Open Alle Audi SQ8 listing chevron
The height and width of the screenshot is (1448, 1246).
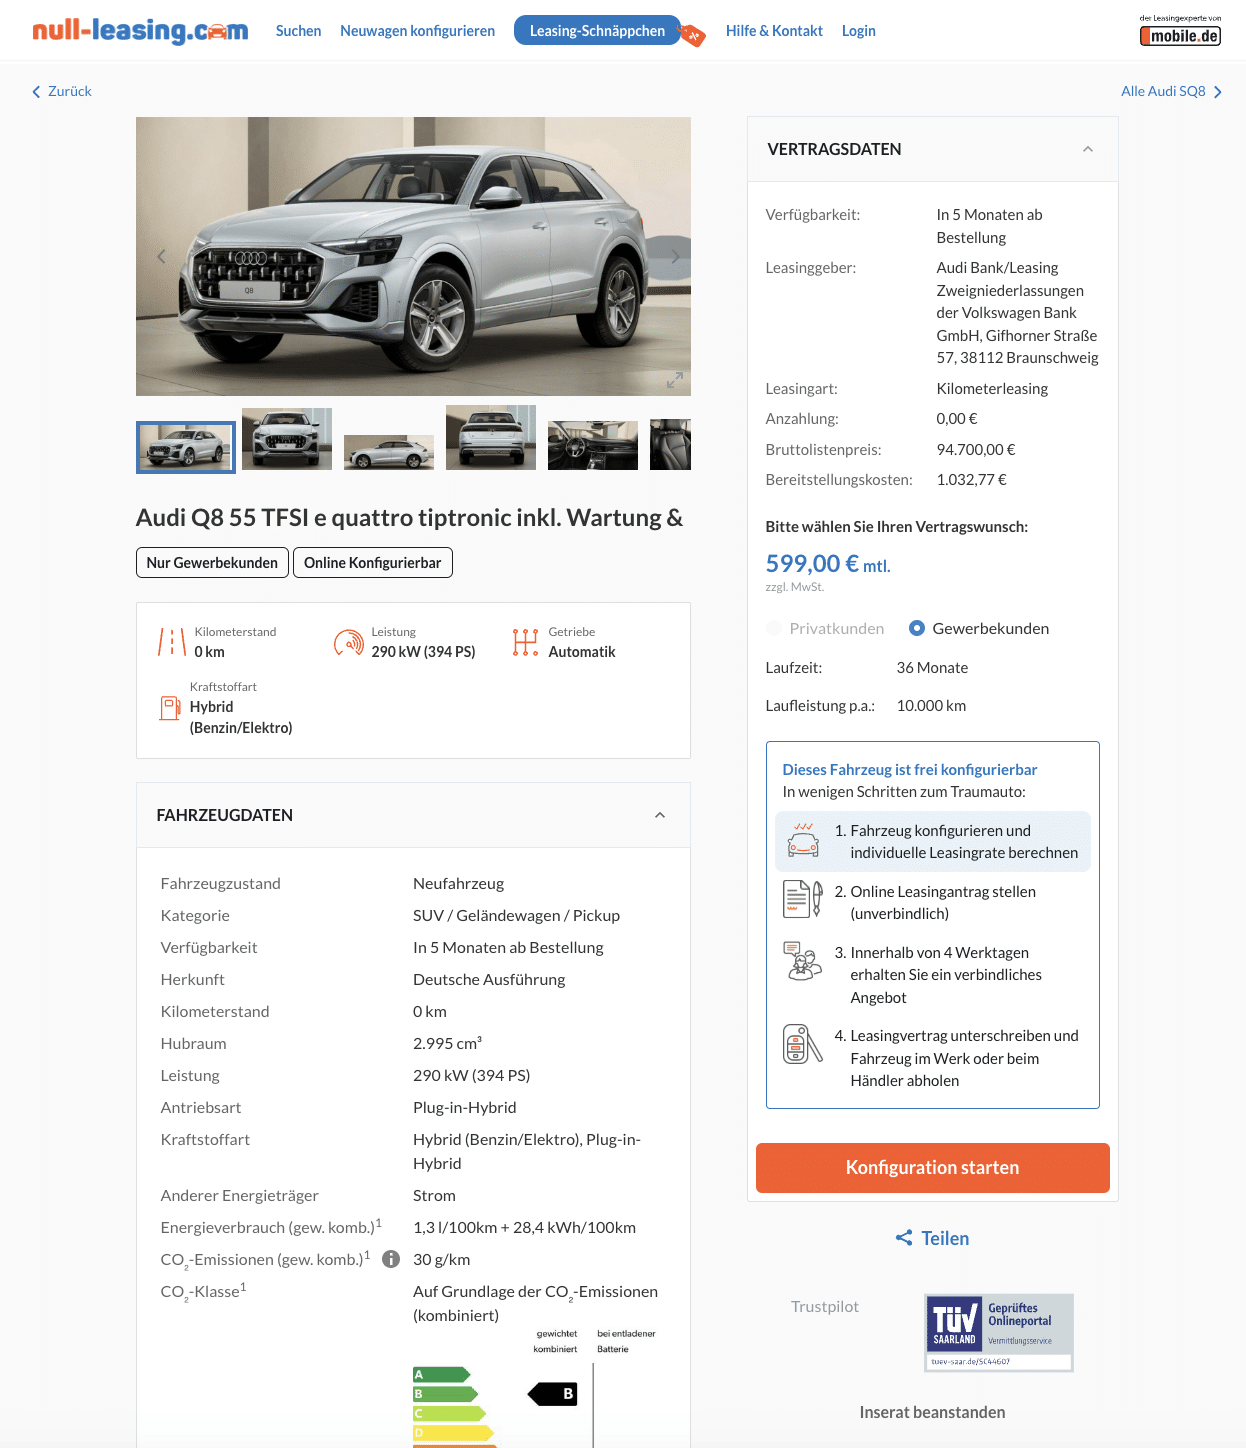pos(1218,92)
